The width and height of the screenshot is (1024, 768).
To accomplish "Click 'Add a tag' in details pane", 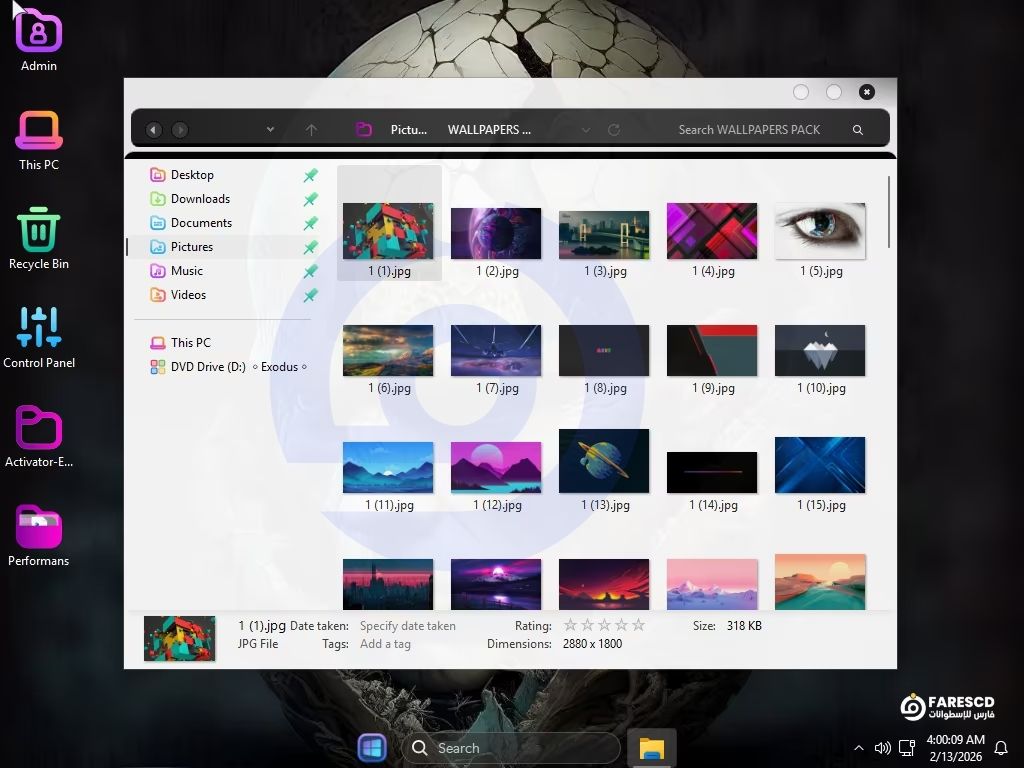I will 385,644.
